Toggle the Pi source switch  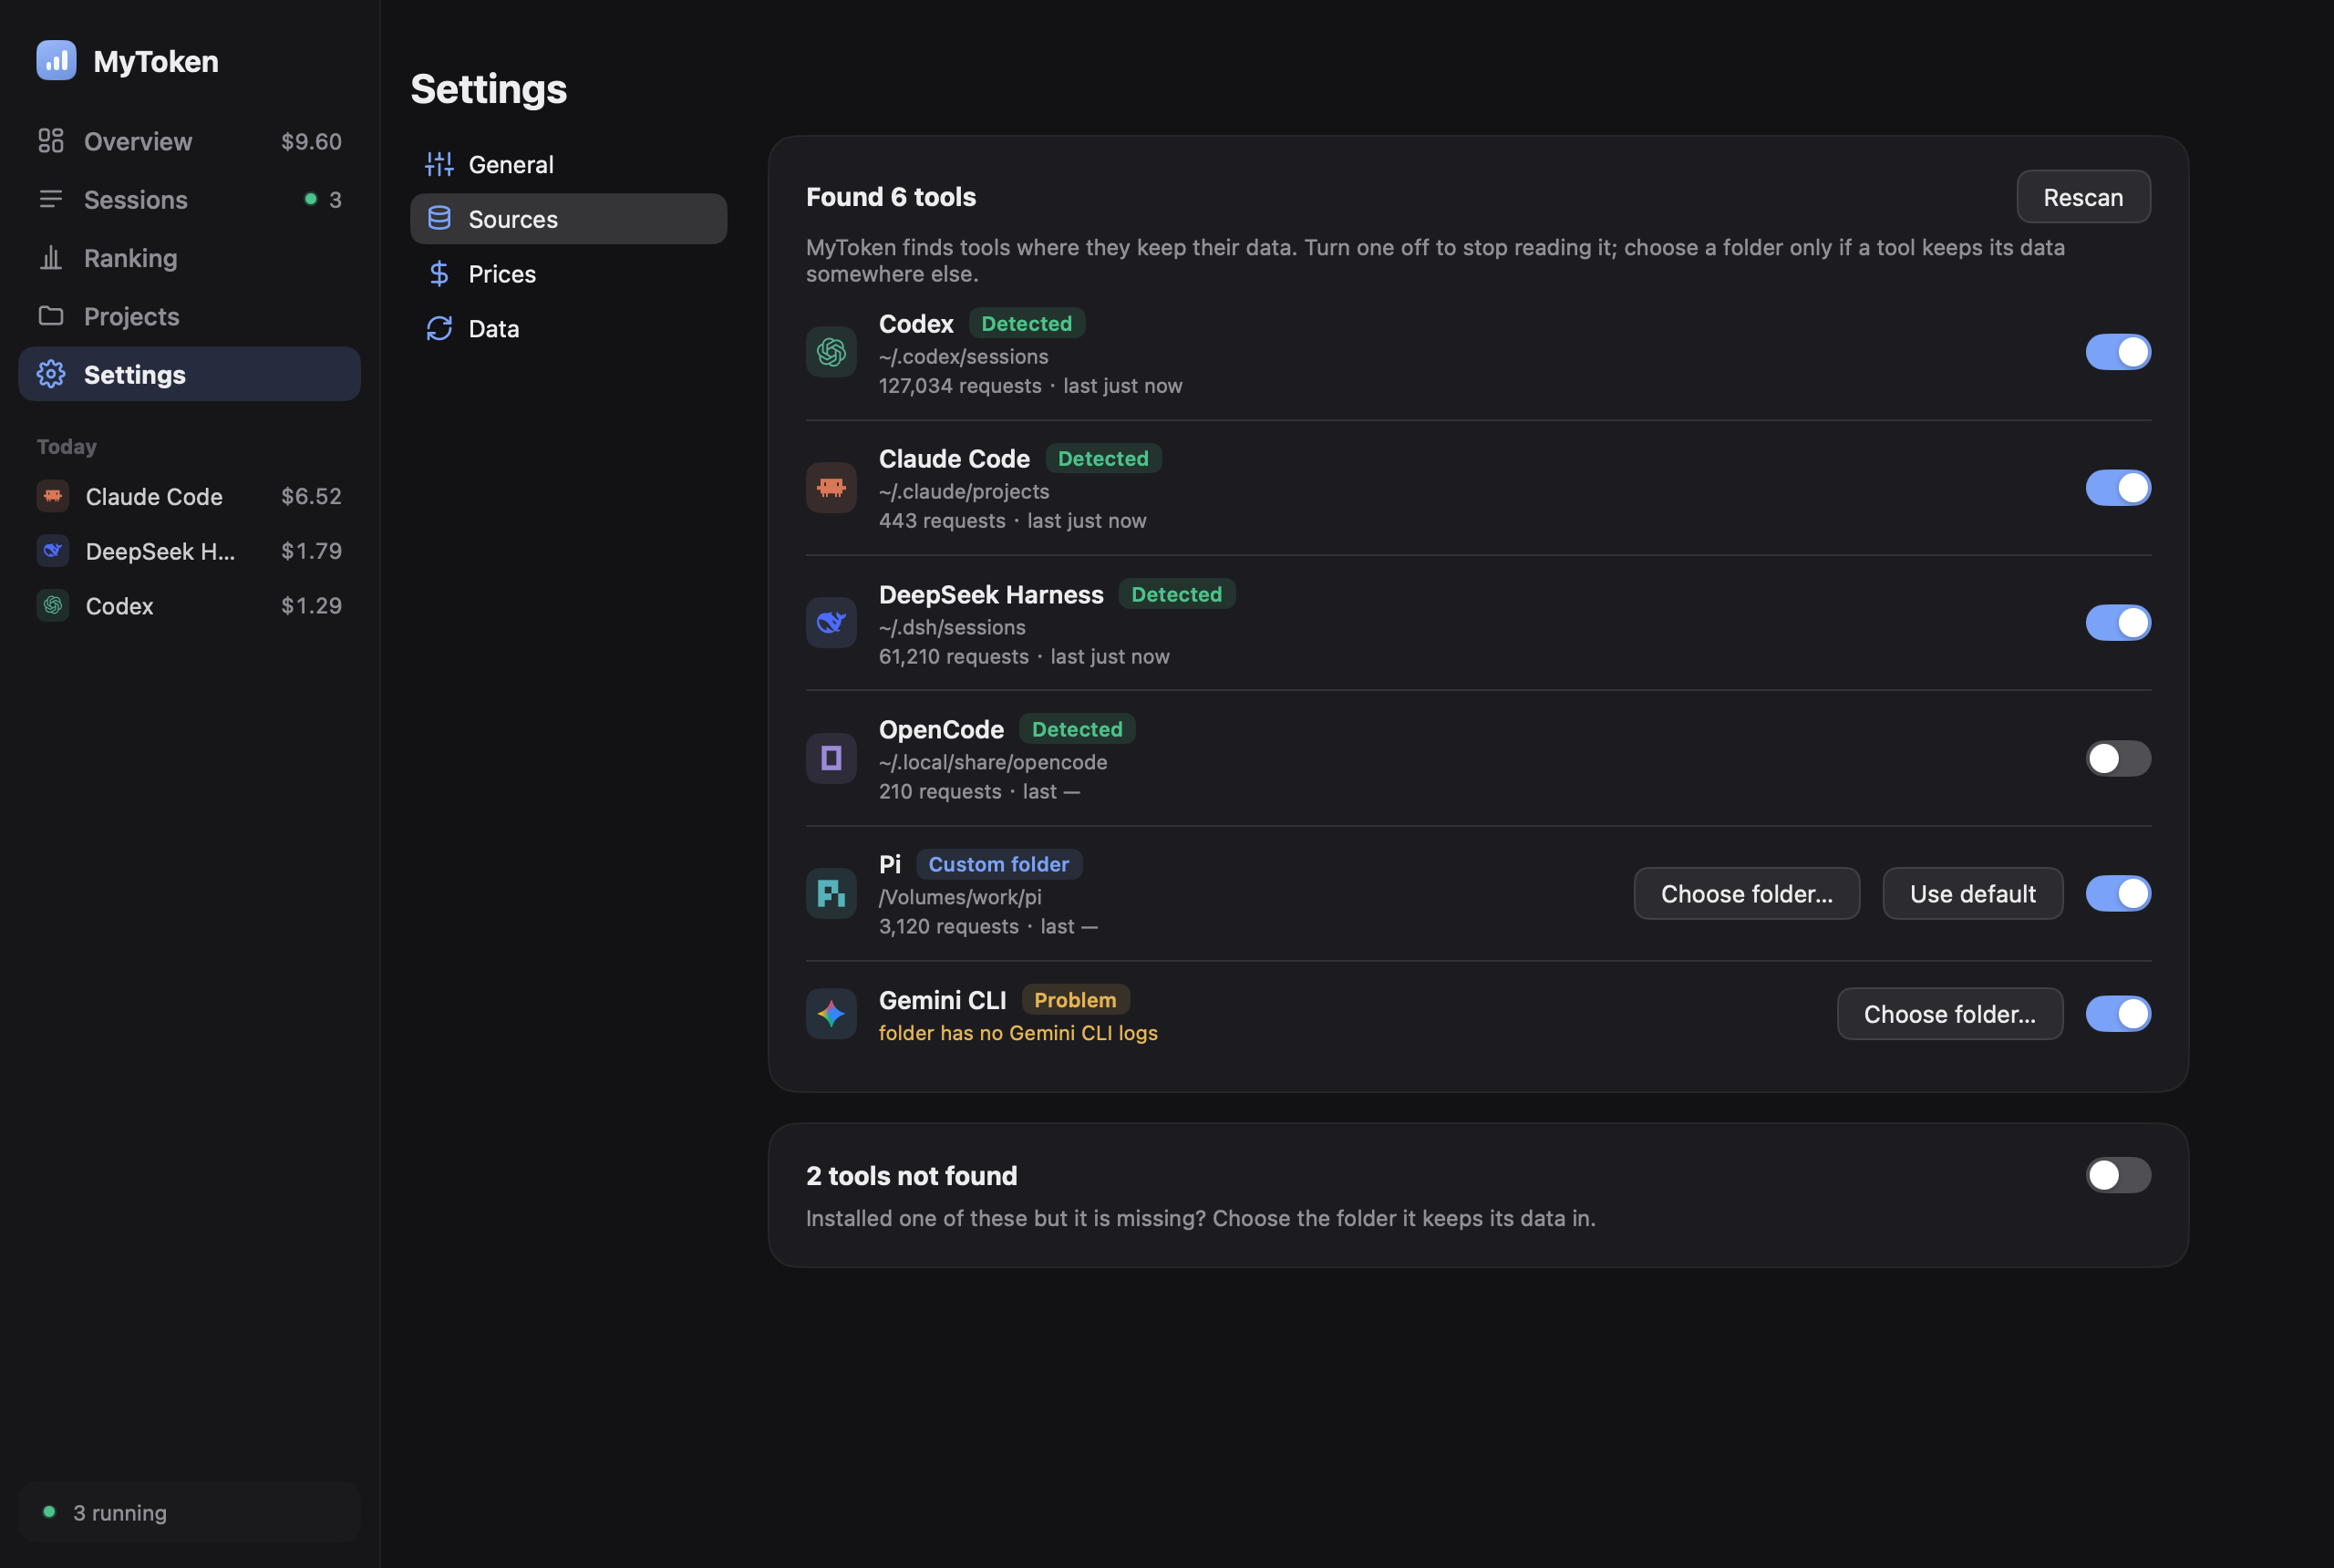2118,893
